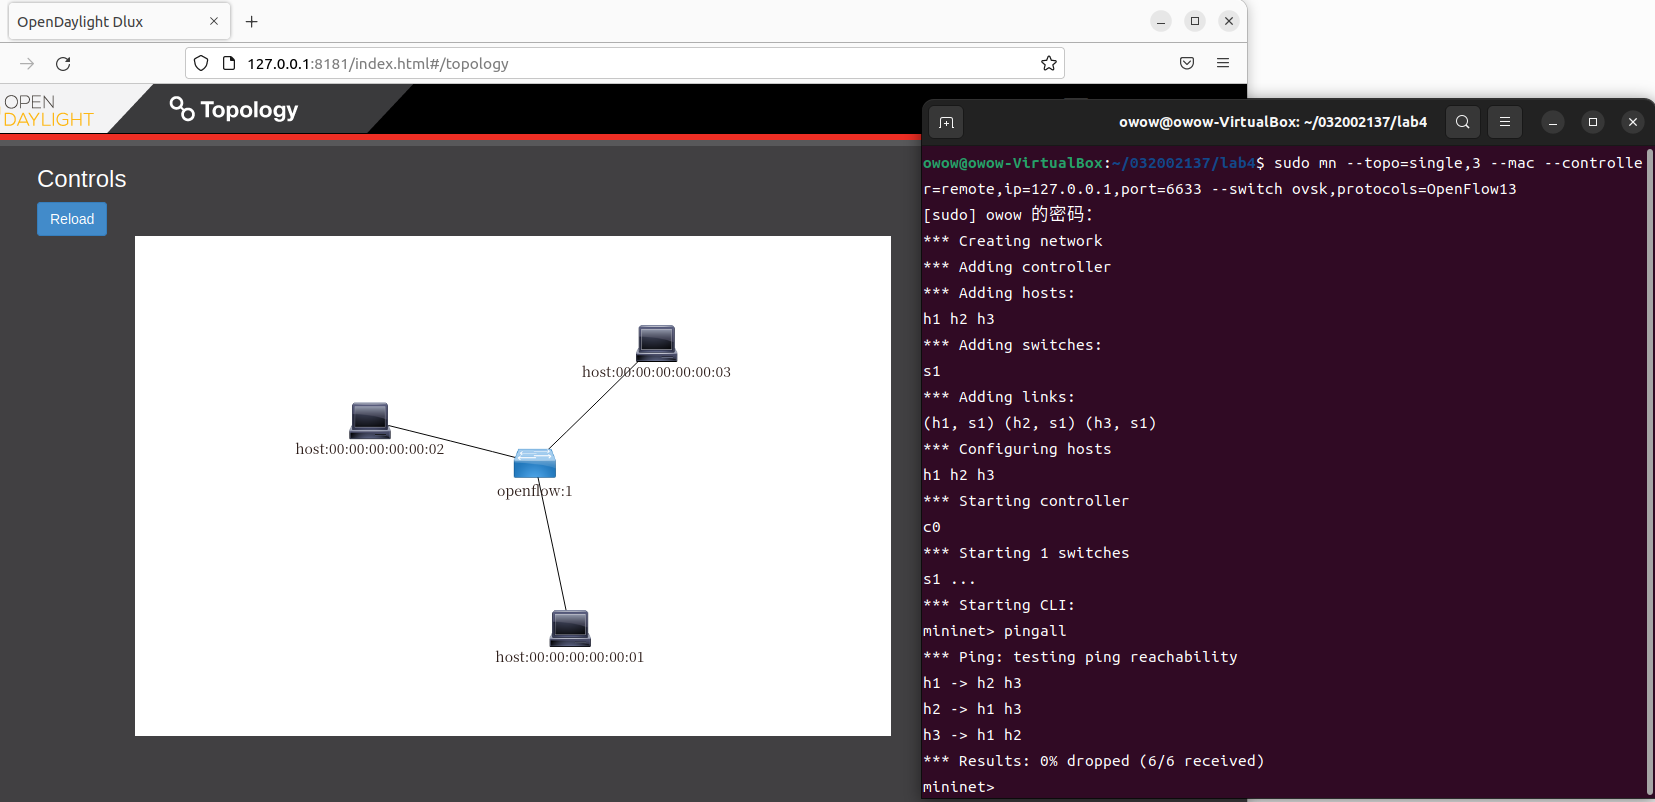Click the 'c0' controller name line

point(932,527)
